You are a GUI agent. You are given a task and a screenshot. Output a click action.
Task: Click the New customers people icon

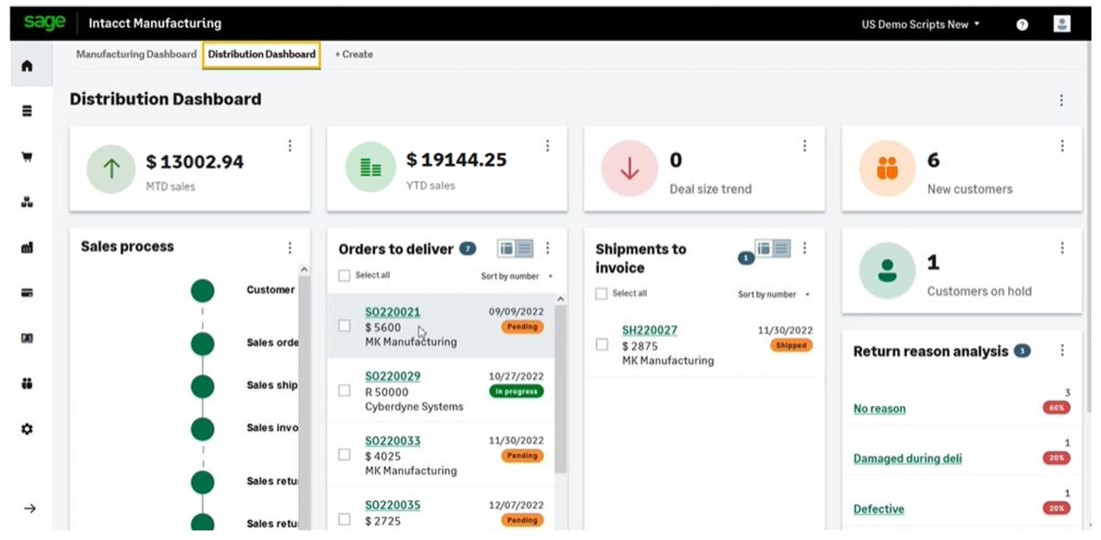tap(887, 169)
